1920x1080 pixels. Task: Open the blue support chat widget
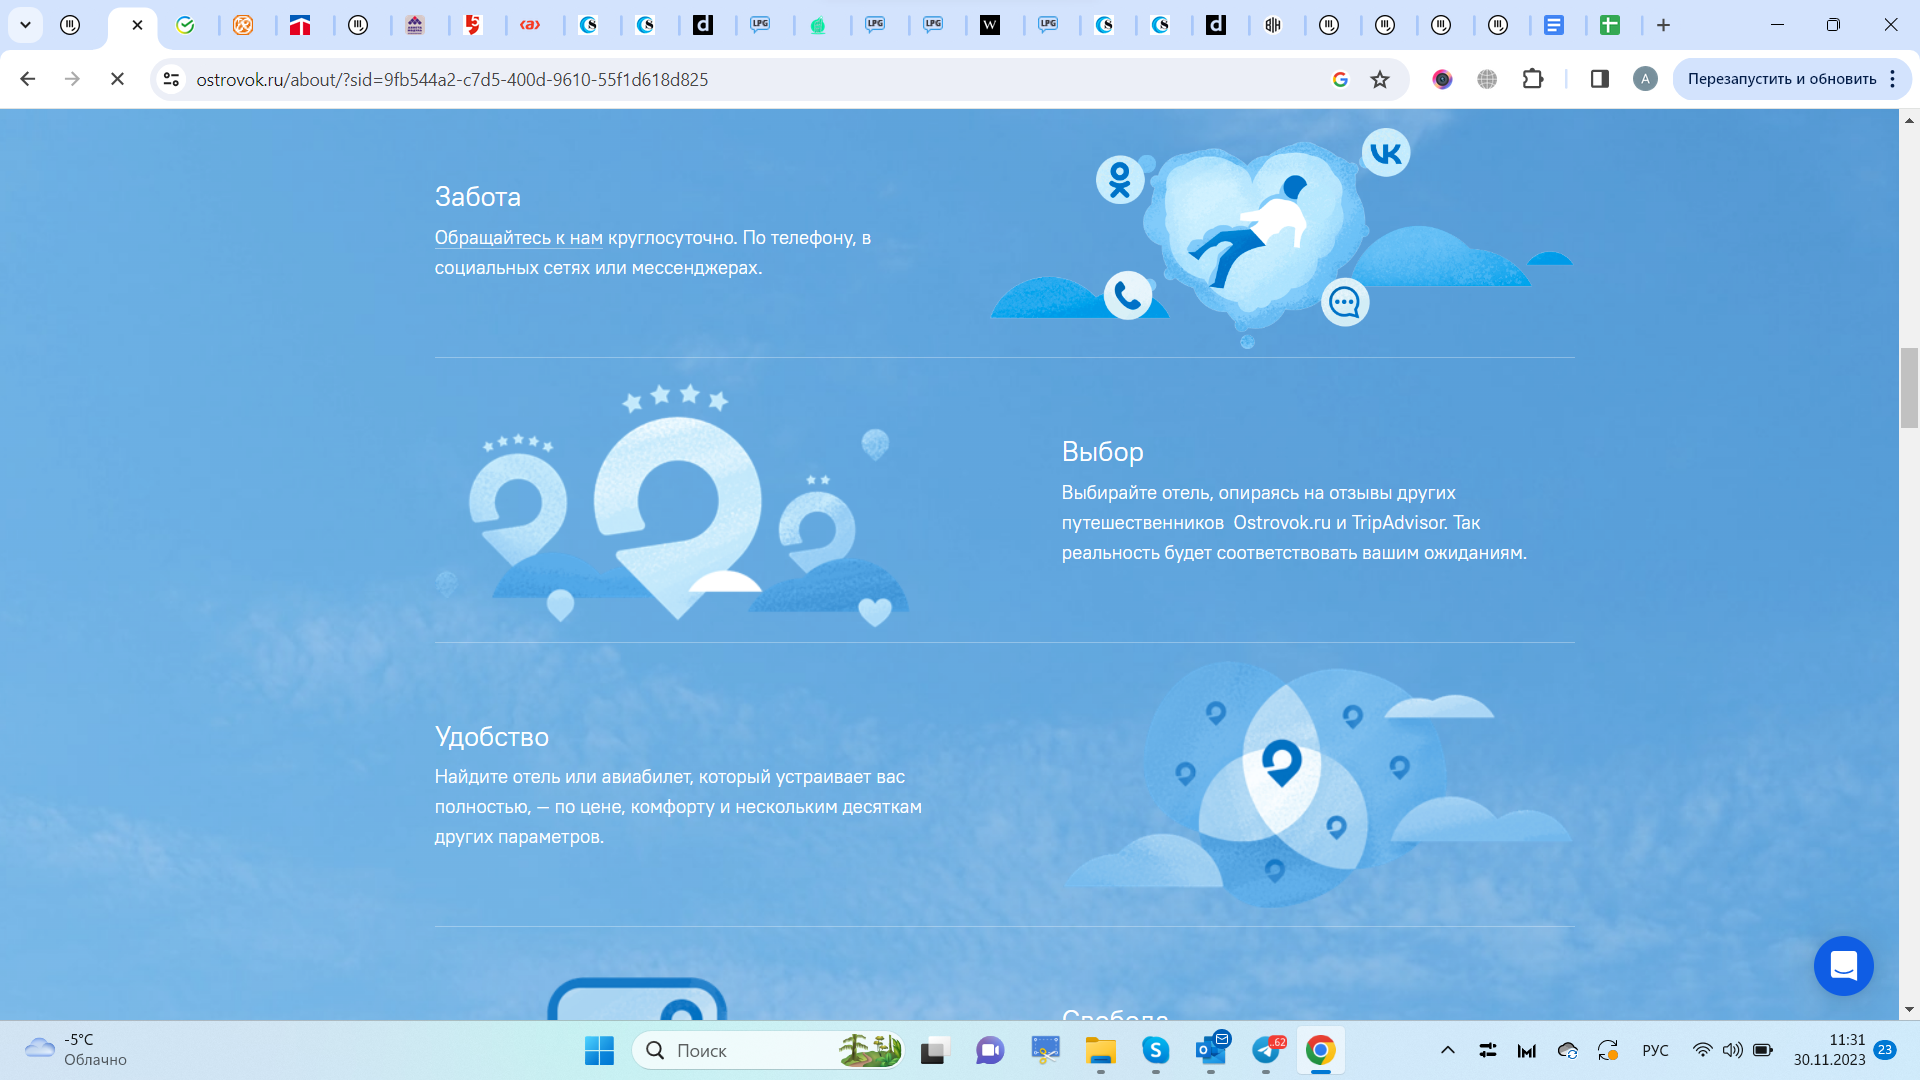1843,966
